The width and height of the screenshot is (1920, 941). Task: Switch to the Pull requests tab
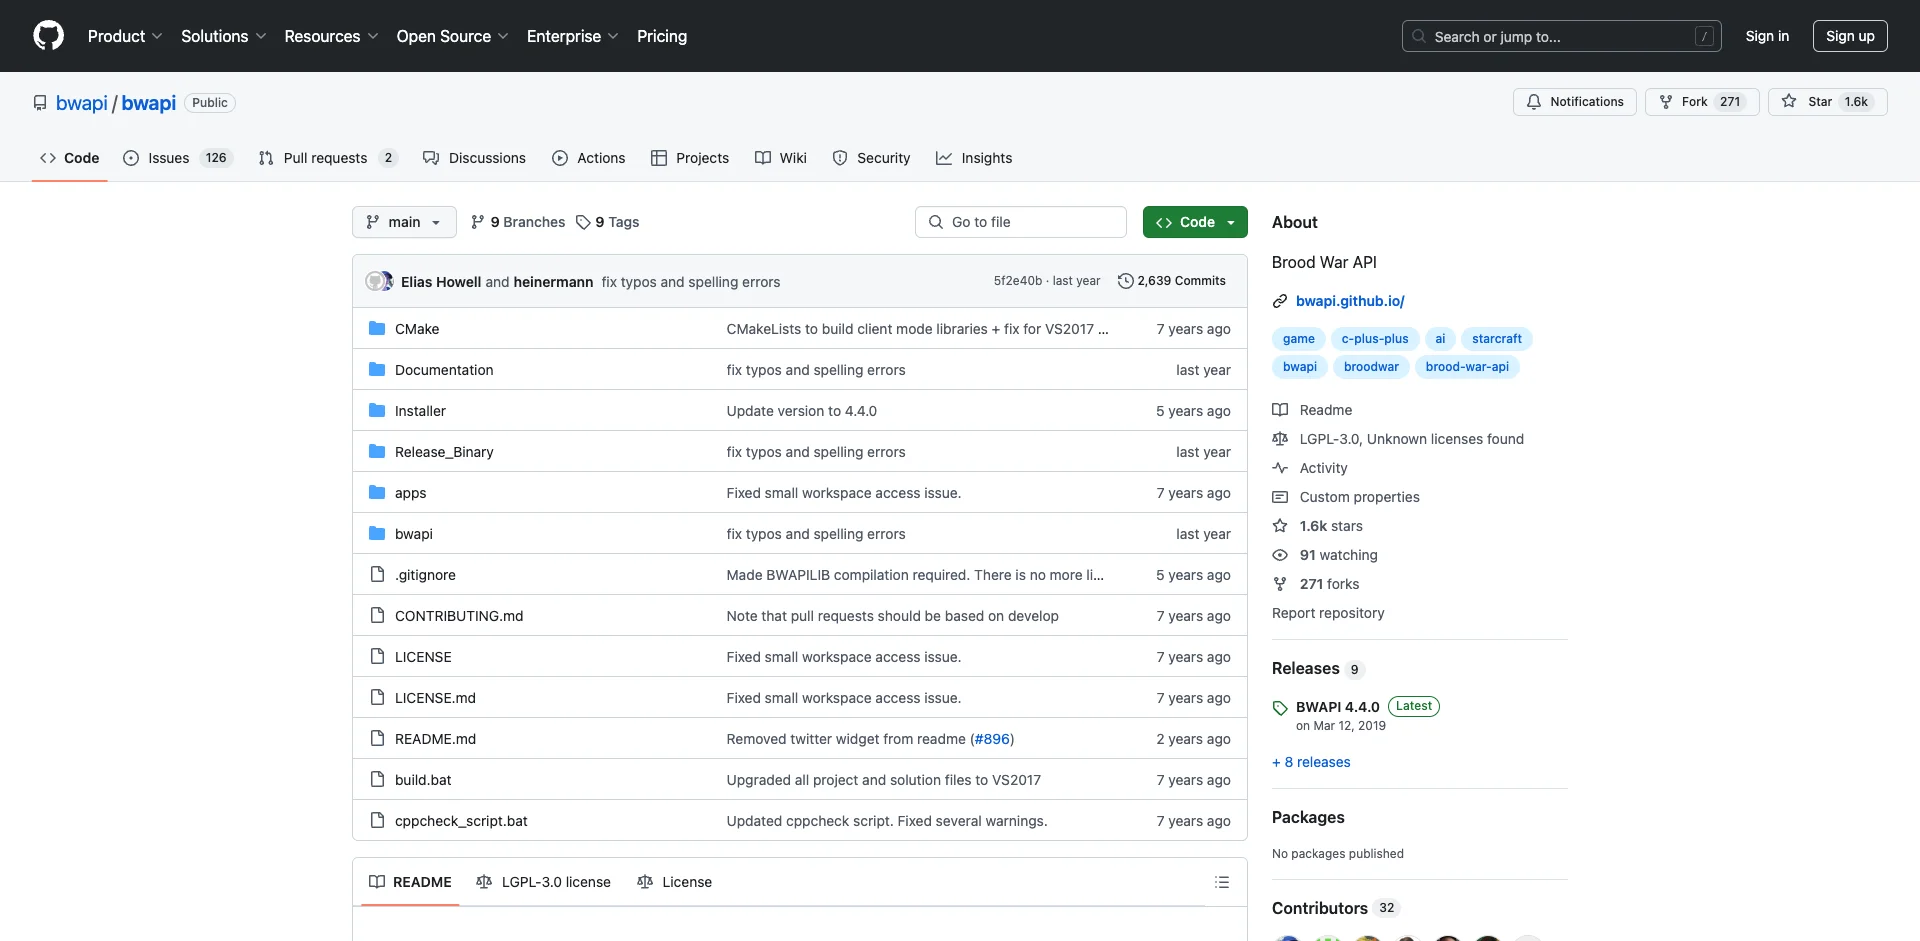pyautogui.click(x=328, y=158)
